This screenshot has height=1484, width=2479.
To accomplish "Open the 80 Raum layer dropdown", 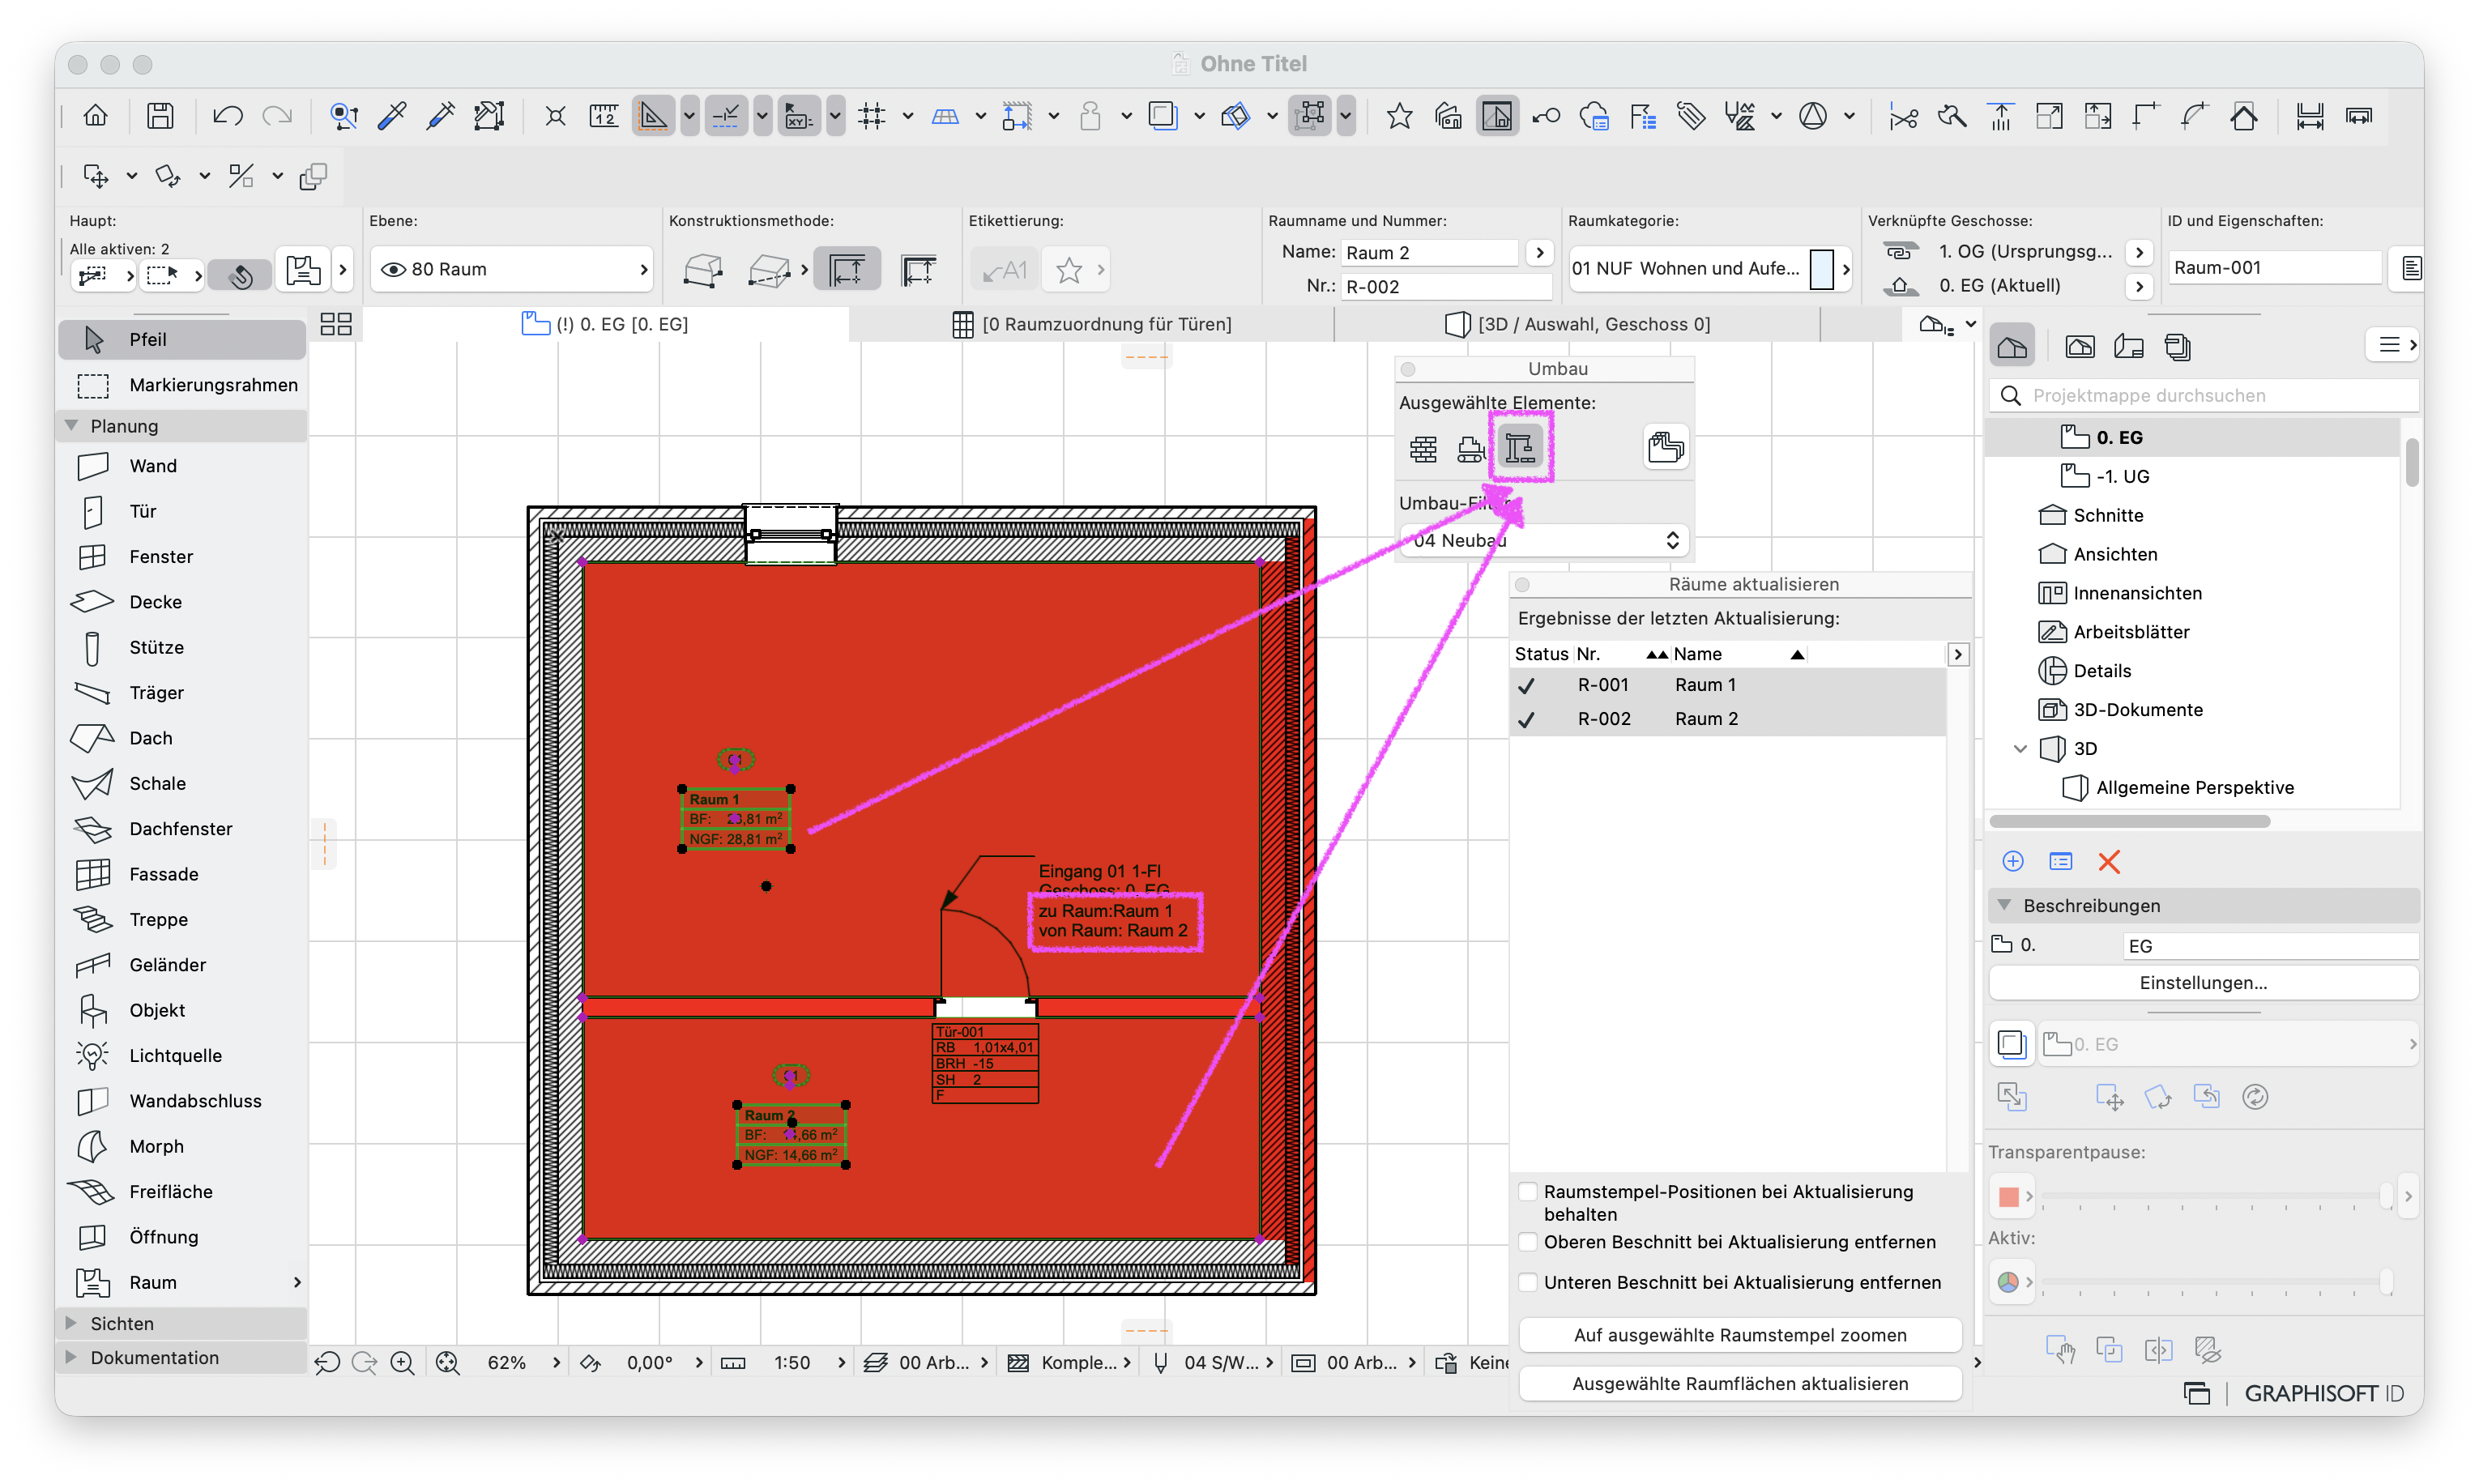I will (511, 269).
